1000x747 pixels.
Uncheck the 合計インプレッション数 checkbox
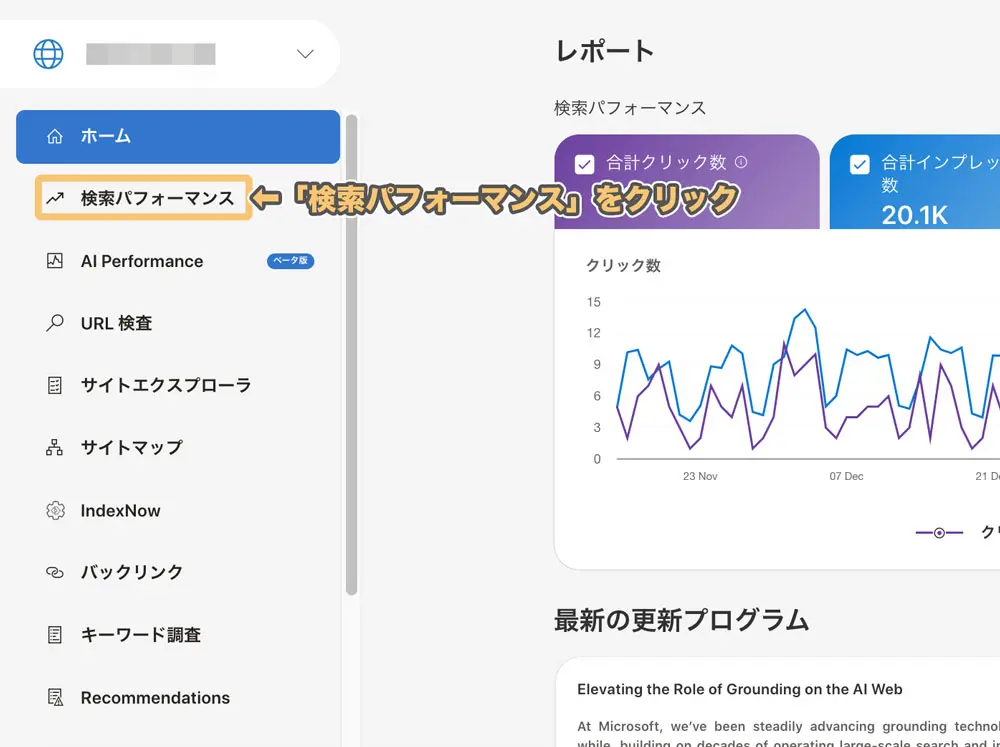pos(860,164)
